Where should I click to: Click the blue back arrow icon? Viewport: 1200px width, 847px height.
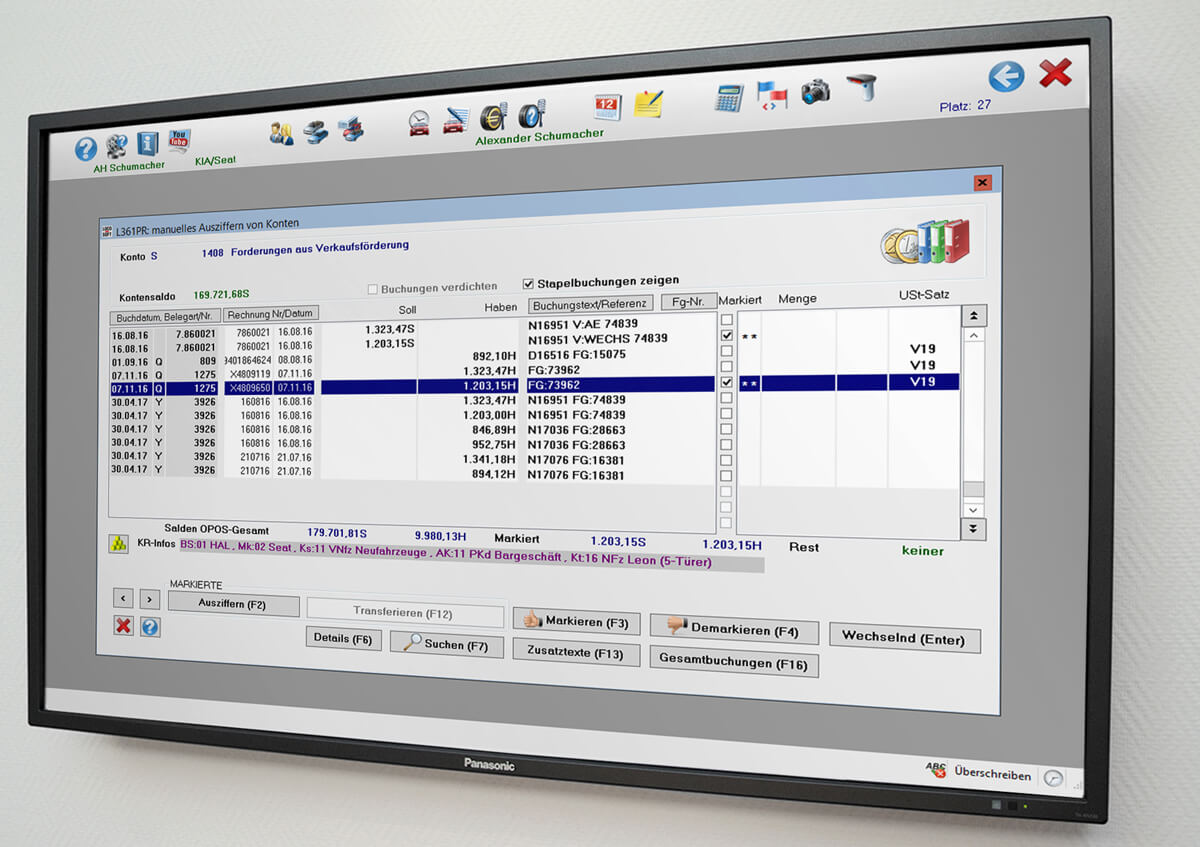click(x=1006, y=77)
